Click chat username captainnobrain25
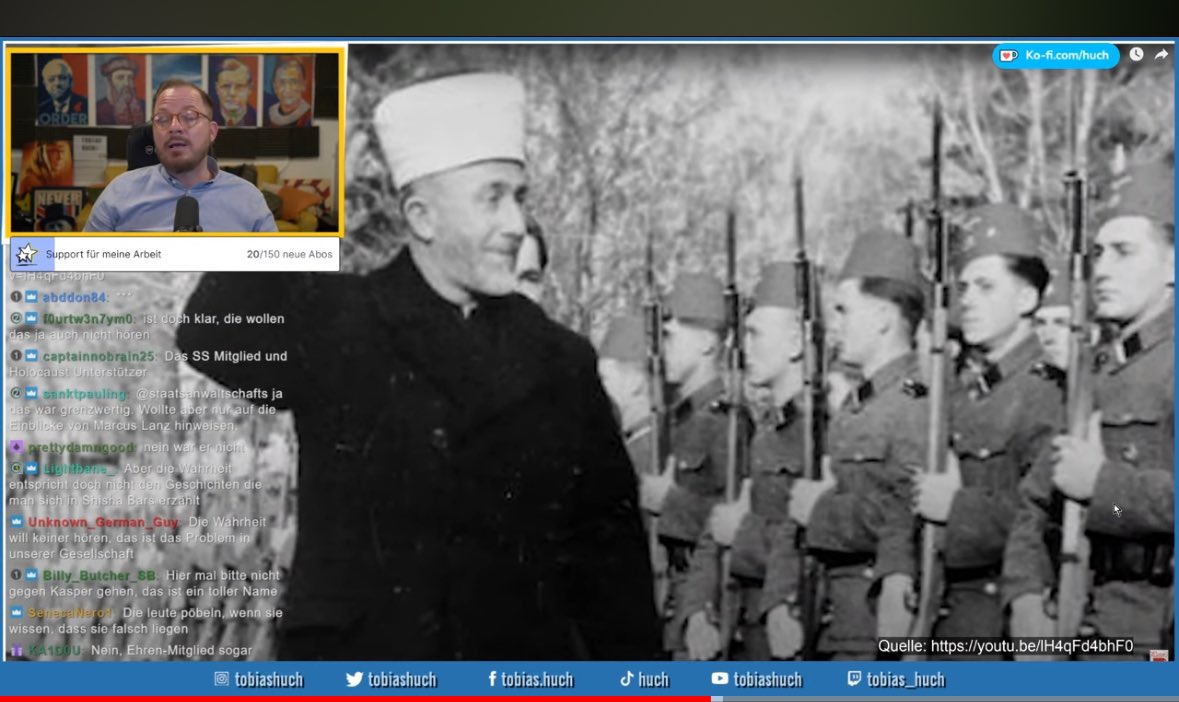Screen dimensions: 1179x702 (99, 356)
